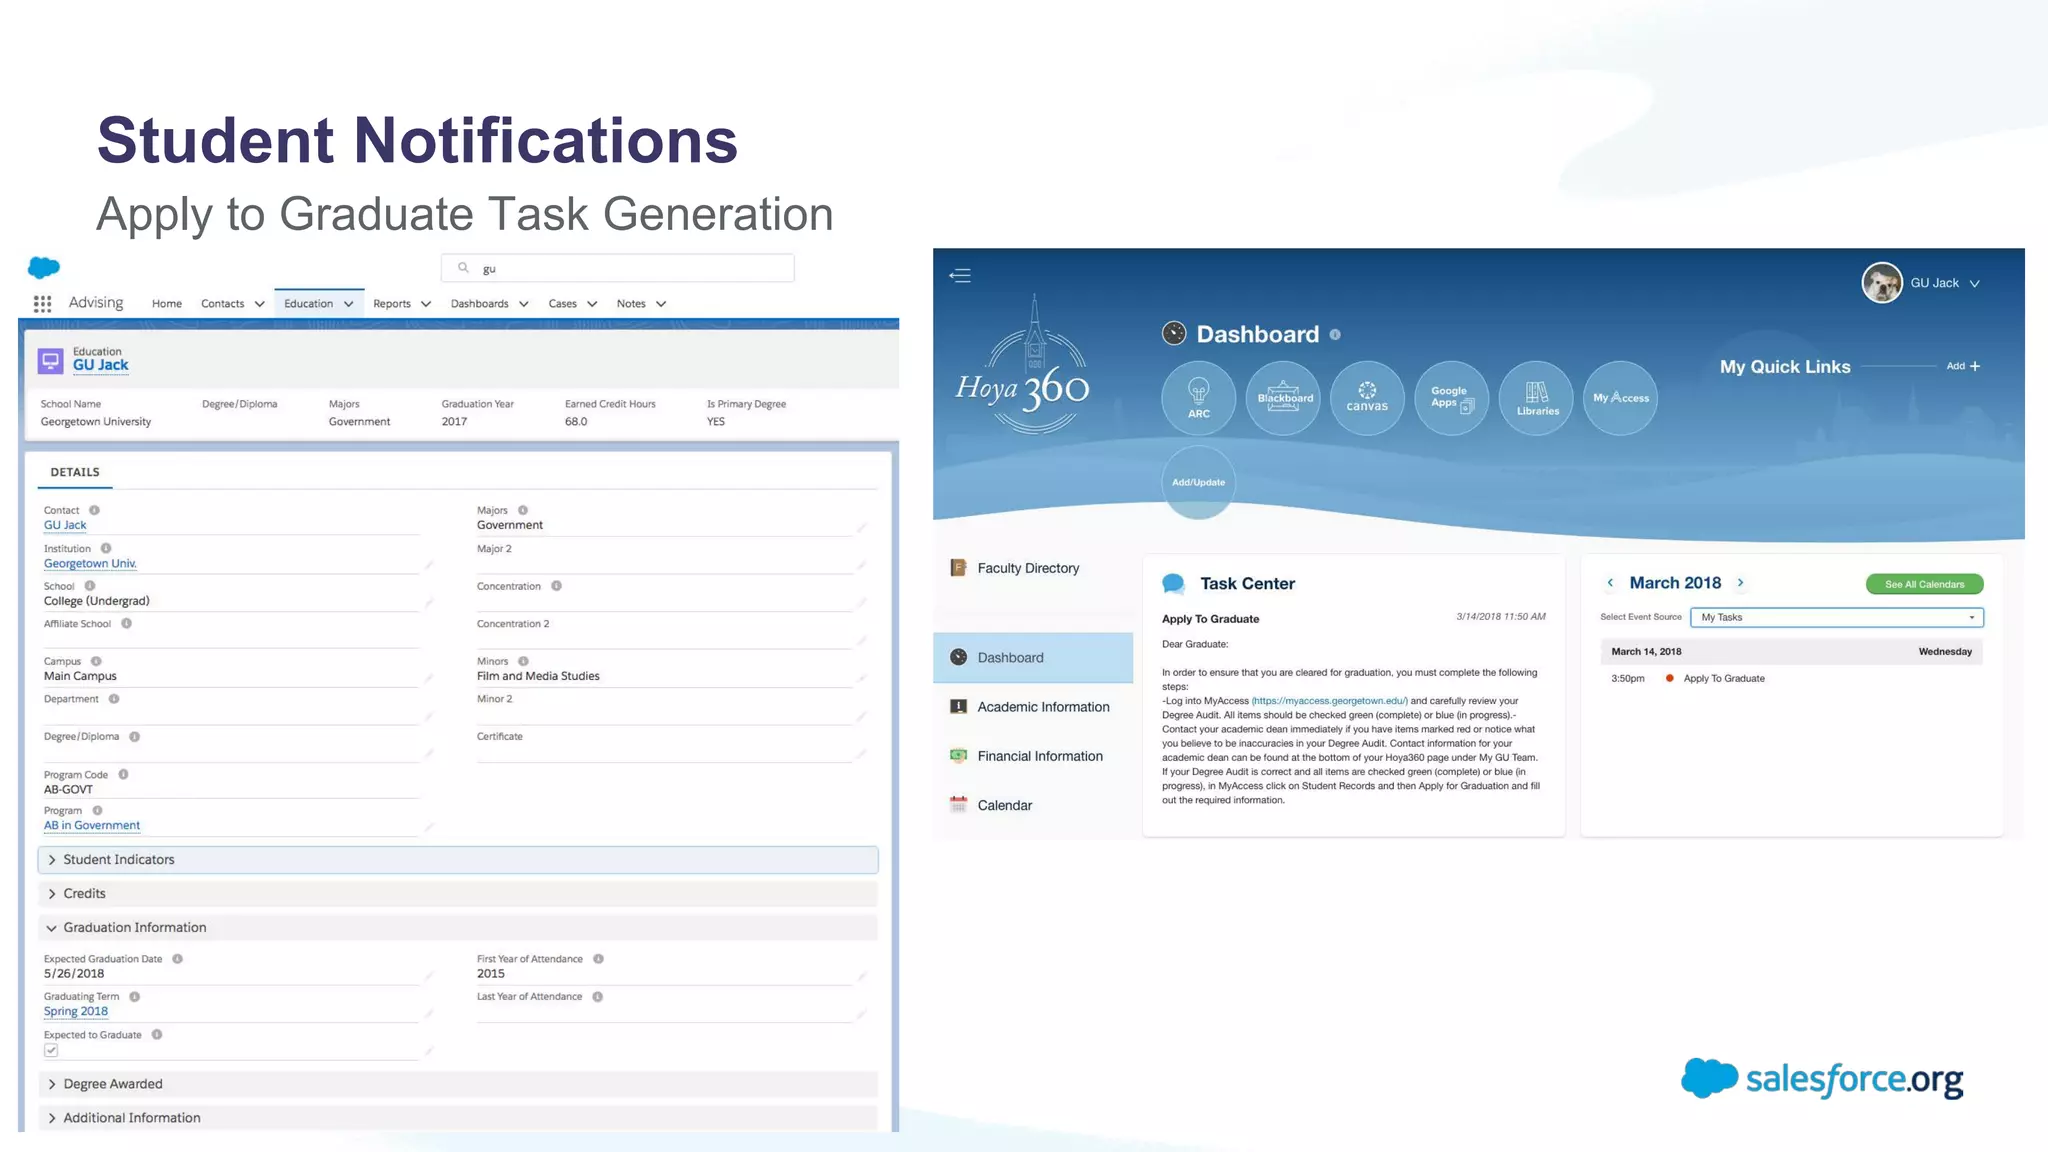Open the AB in Government program link
Image resolution: width=2048 pixels, height=1152 pixels.
(x=92, y=825)
